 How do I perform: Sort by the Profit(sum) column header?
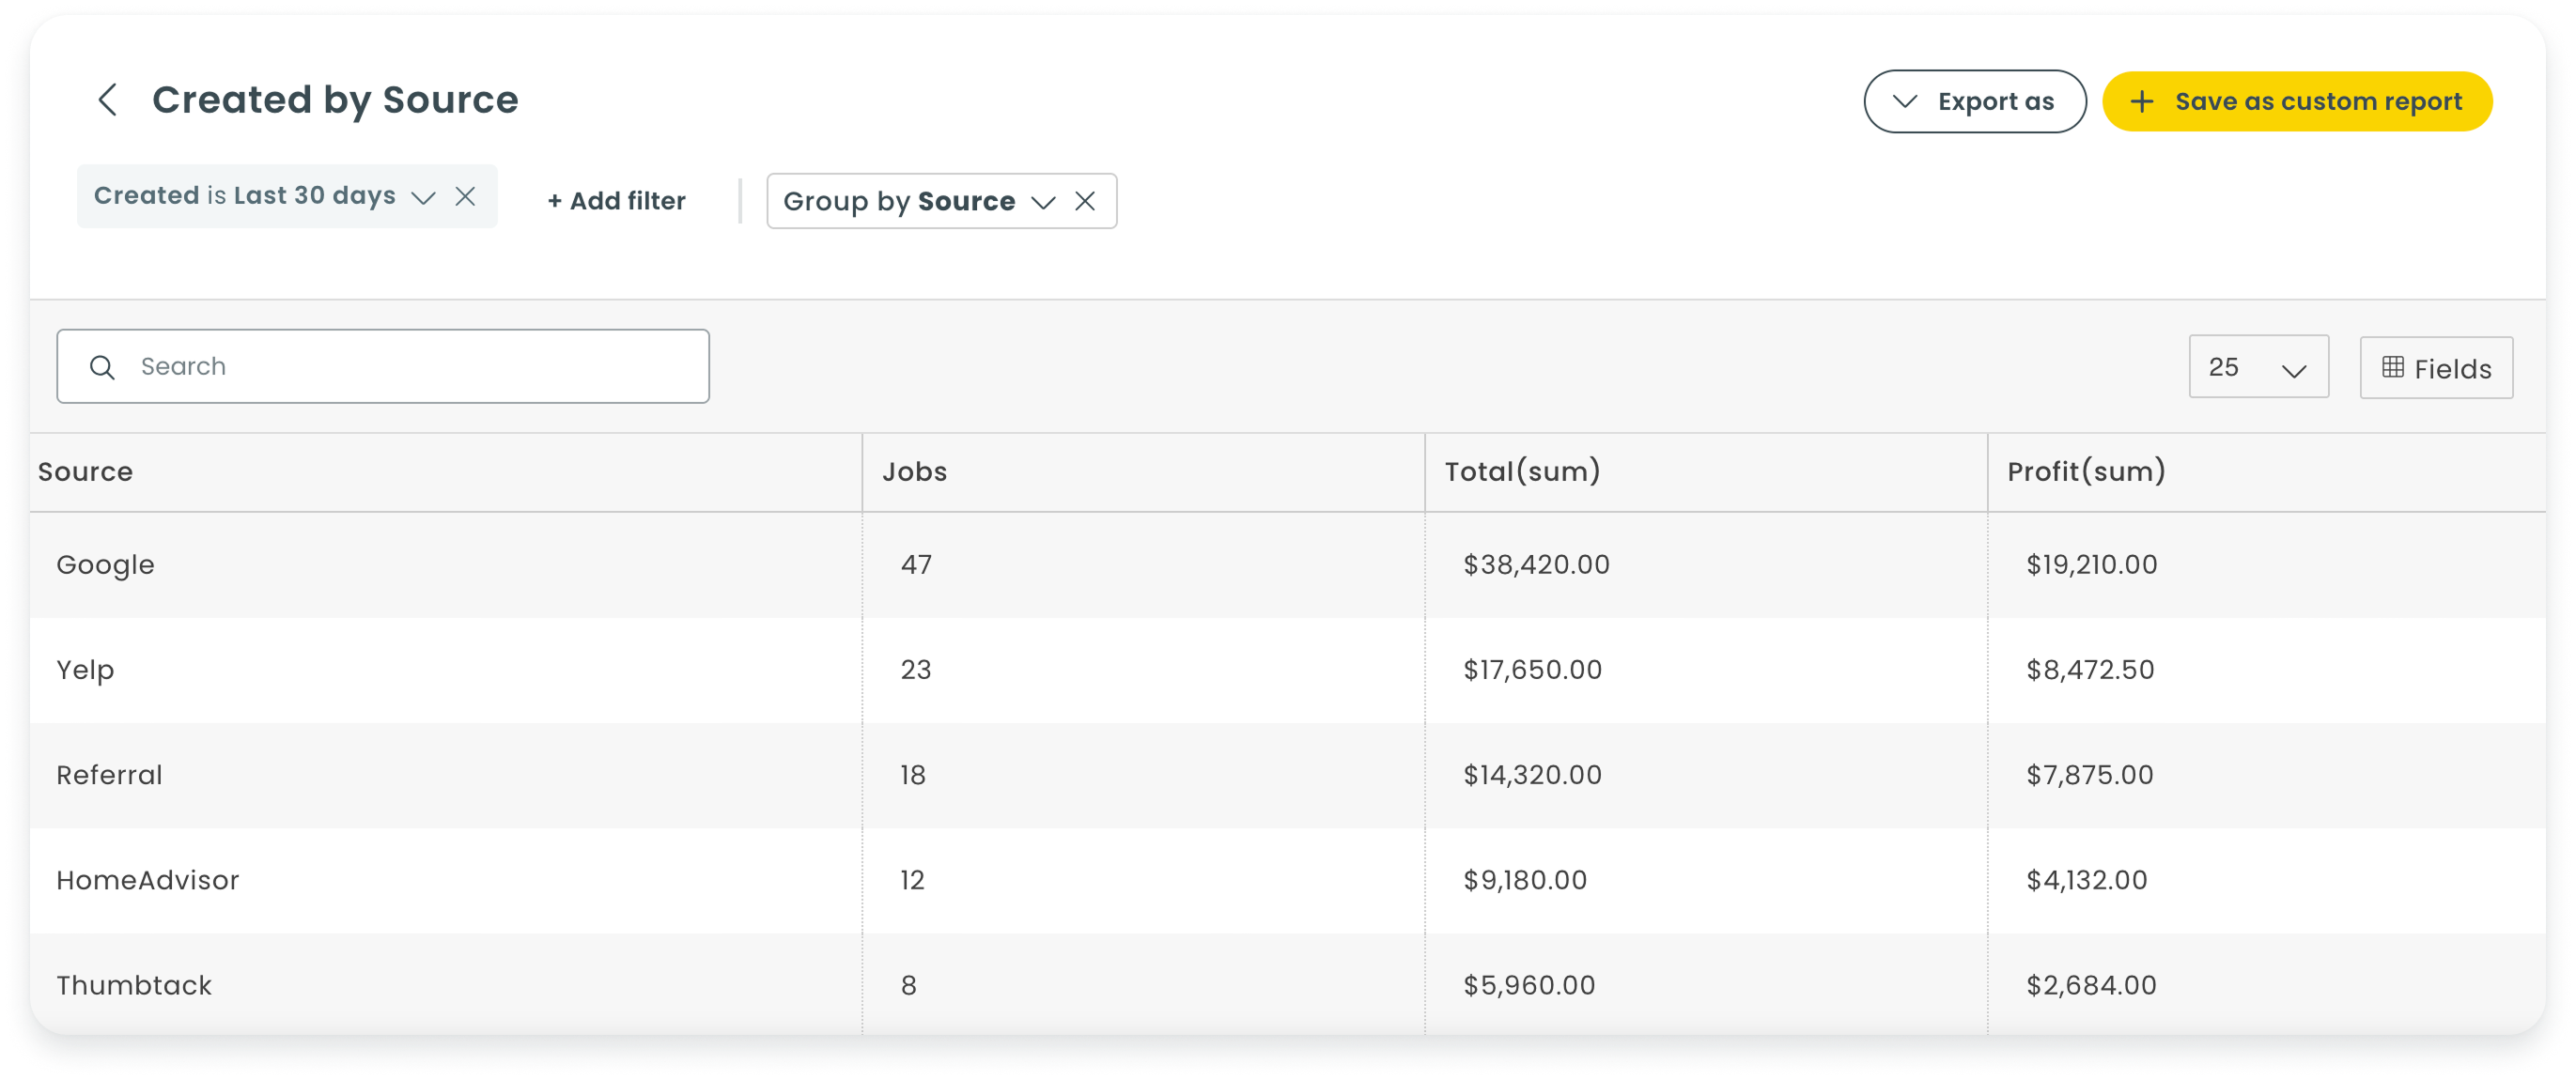click(x=2086, y=472)
